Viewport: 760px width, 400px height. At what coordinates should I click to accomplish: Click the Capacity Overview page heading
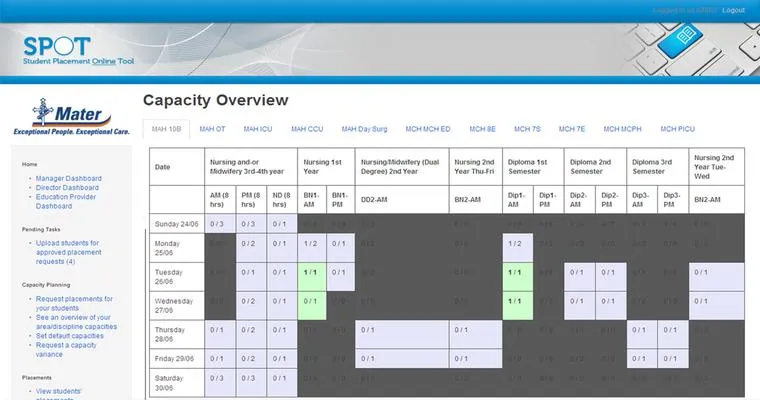click(216, 100)
